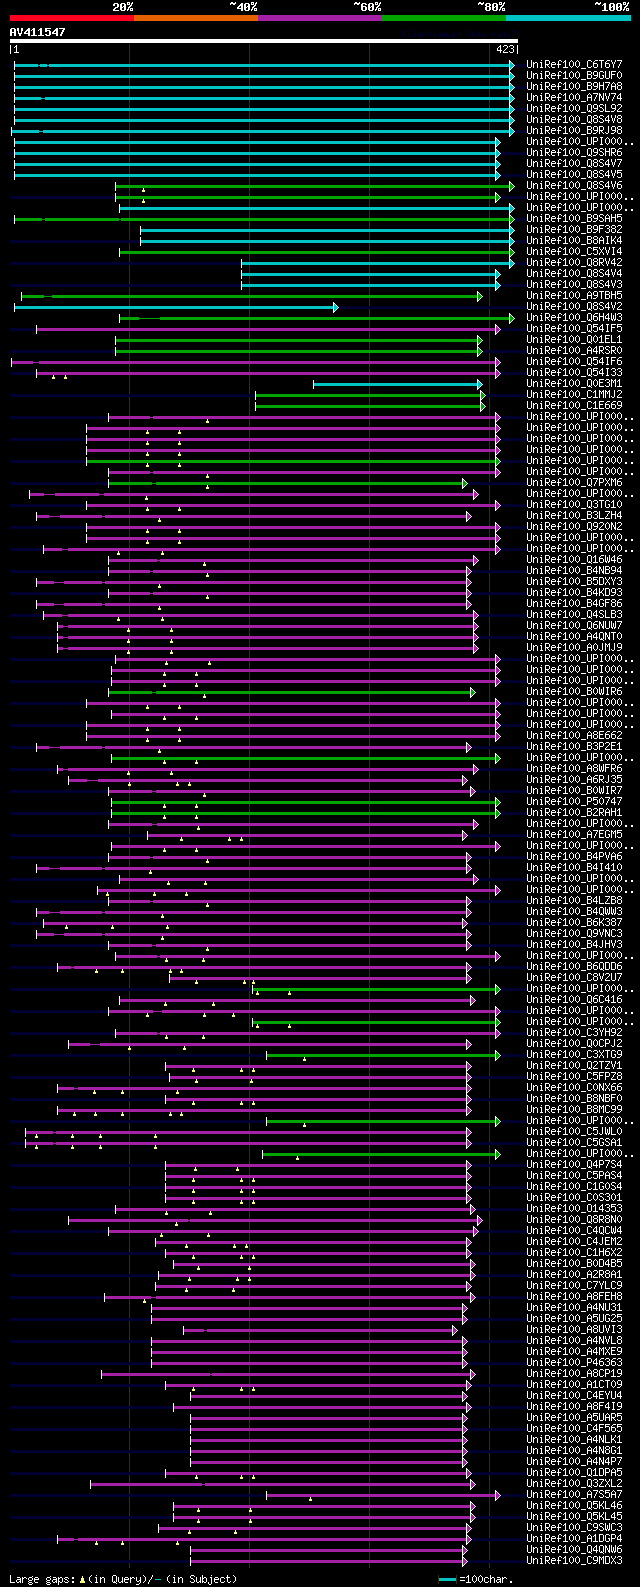640x1587 pixels.
Task: Select the UniRef100_C3YH92 label
Action: coord(574,1032)
